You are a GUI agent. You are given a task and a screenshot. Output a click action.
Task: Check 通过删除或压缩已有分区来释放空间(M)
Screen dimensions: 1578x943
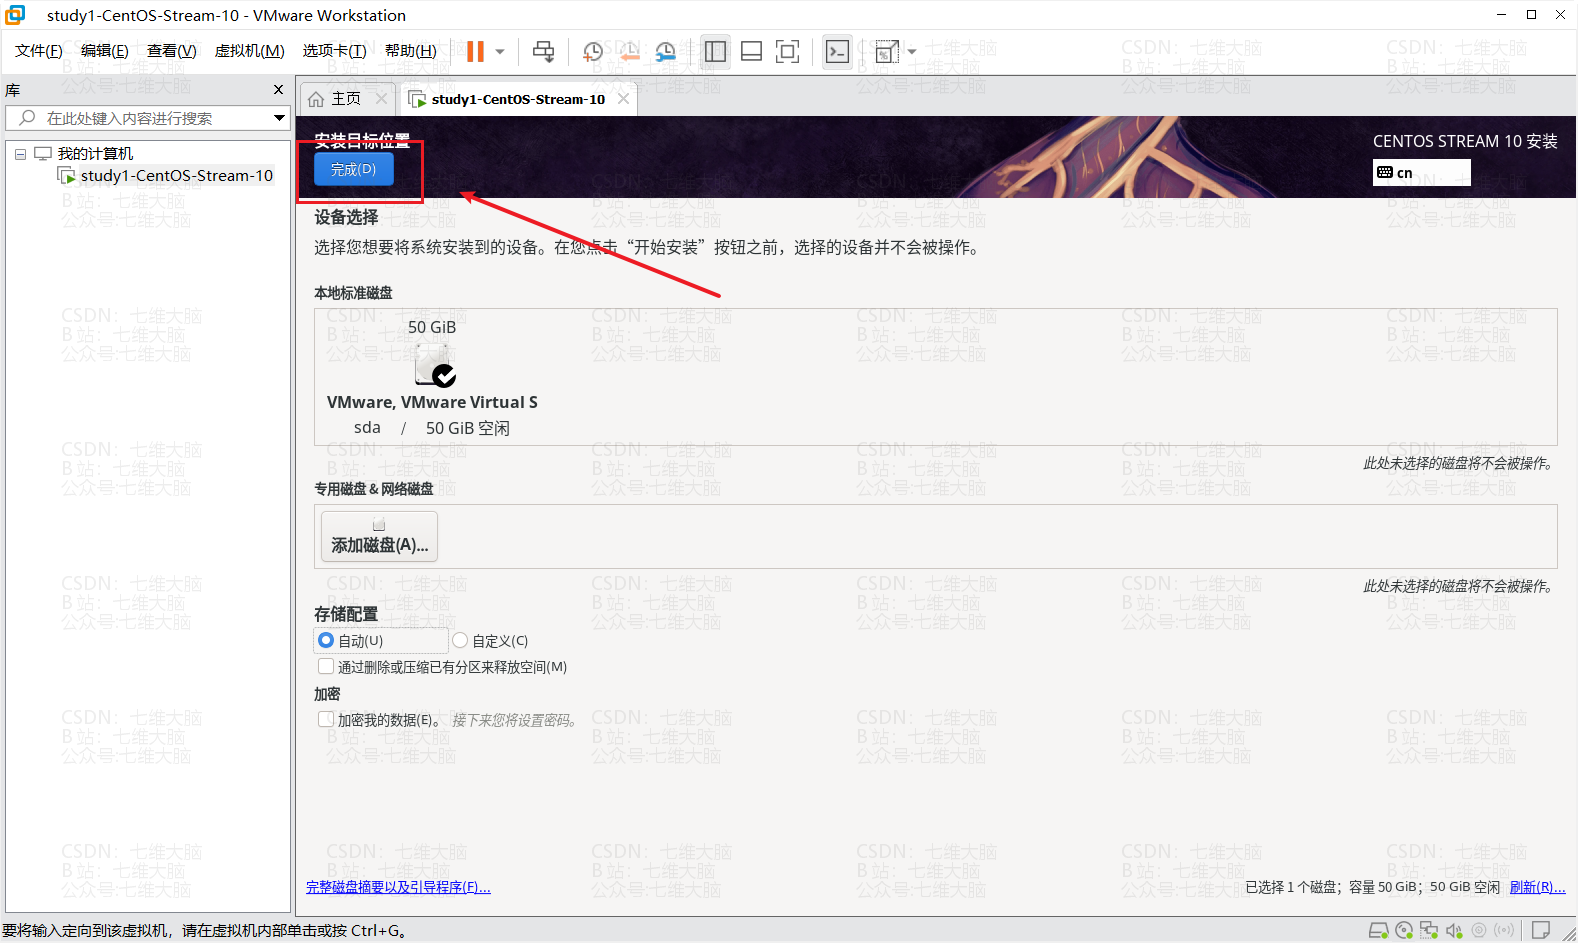coord(326,666)
